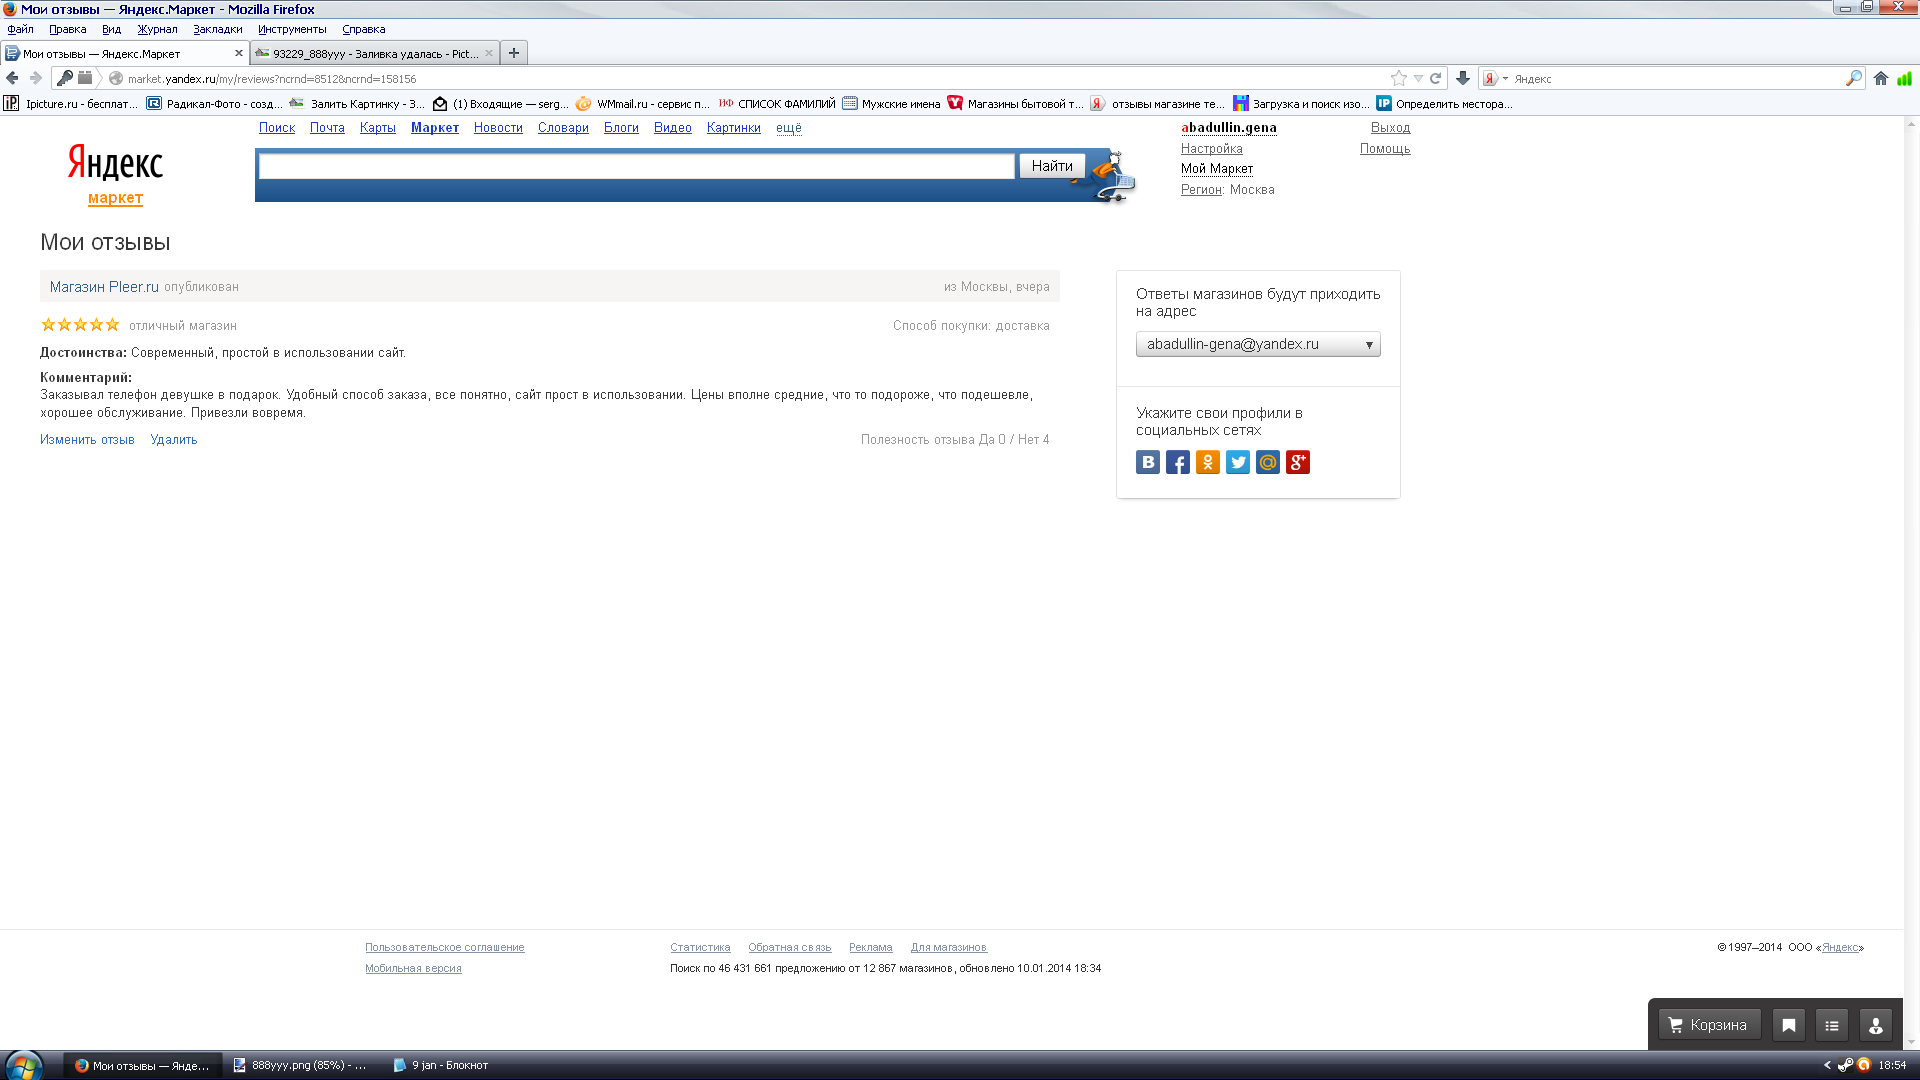1920x1080 pixels.
Task: Open the Корзина cart button
Action: (1709, 1025)
